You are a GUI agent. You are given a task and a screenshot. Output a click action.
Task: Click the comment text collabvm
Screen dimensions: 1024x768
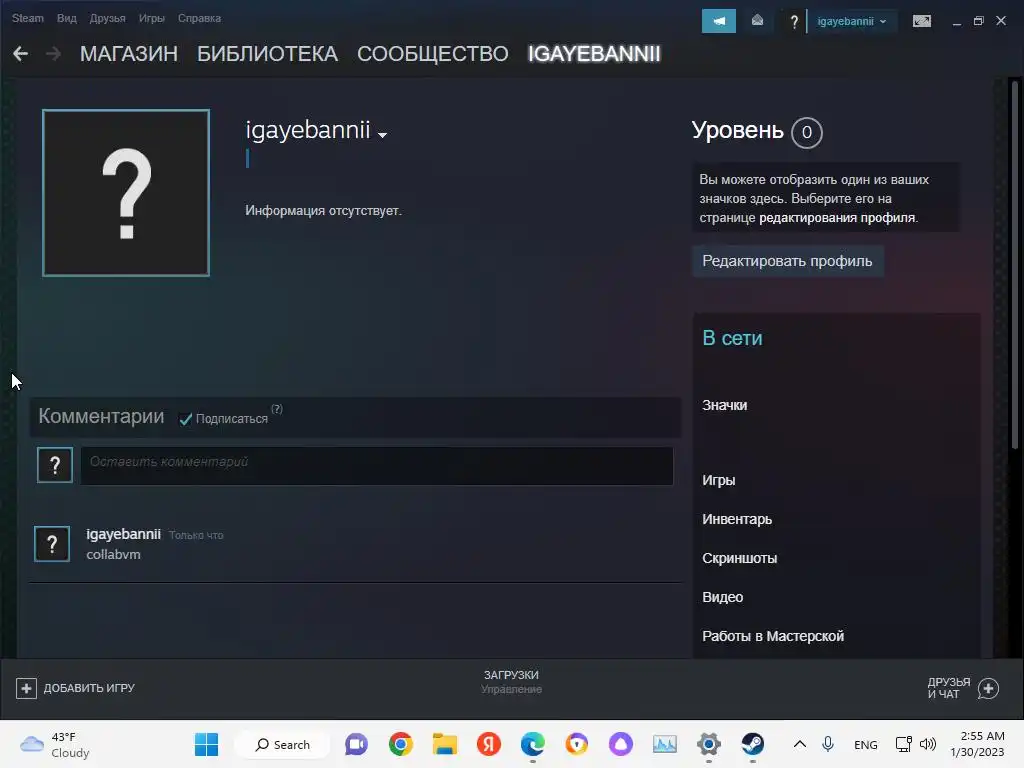[113, 554]
